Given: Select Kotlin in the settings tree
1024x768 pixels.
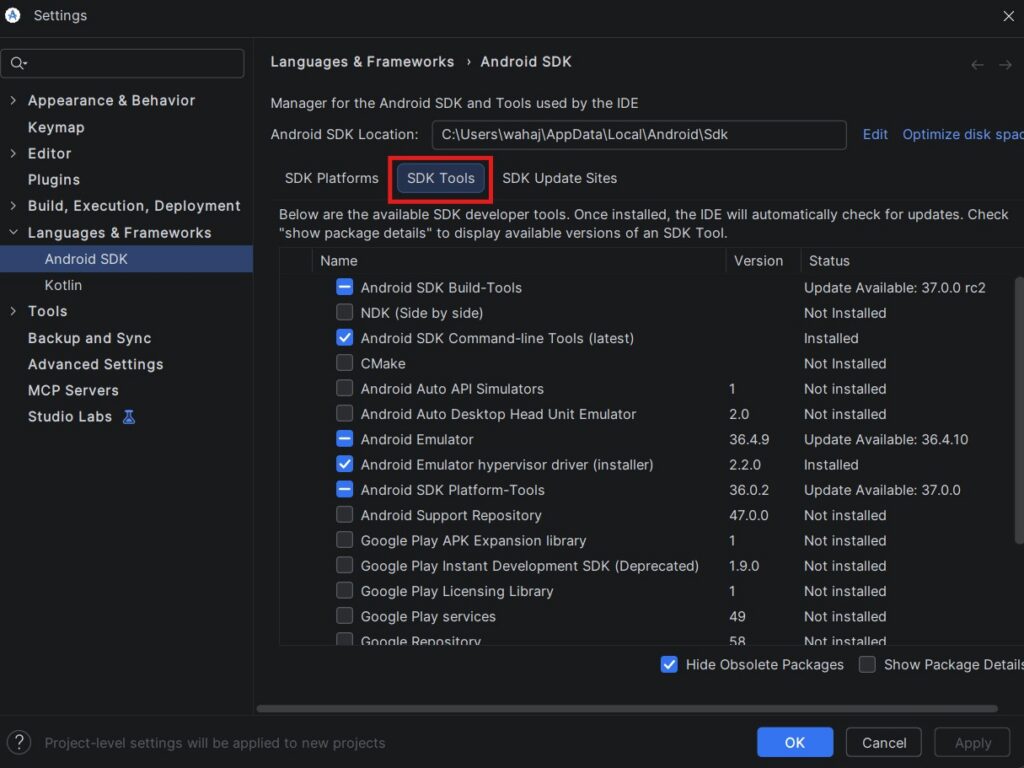Looking at the screenshot, I should pos(63,285).
